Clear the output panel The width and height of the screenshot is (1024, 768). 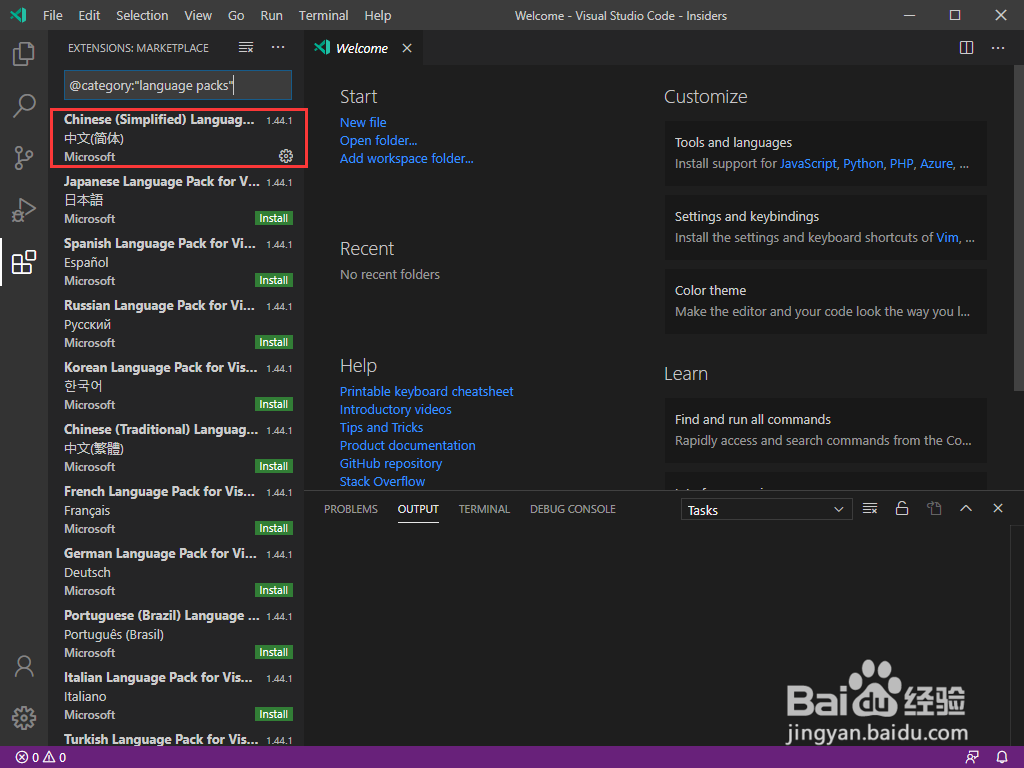[x=870, y=509]
